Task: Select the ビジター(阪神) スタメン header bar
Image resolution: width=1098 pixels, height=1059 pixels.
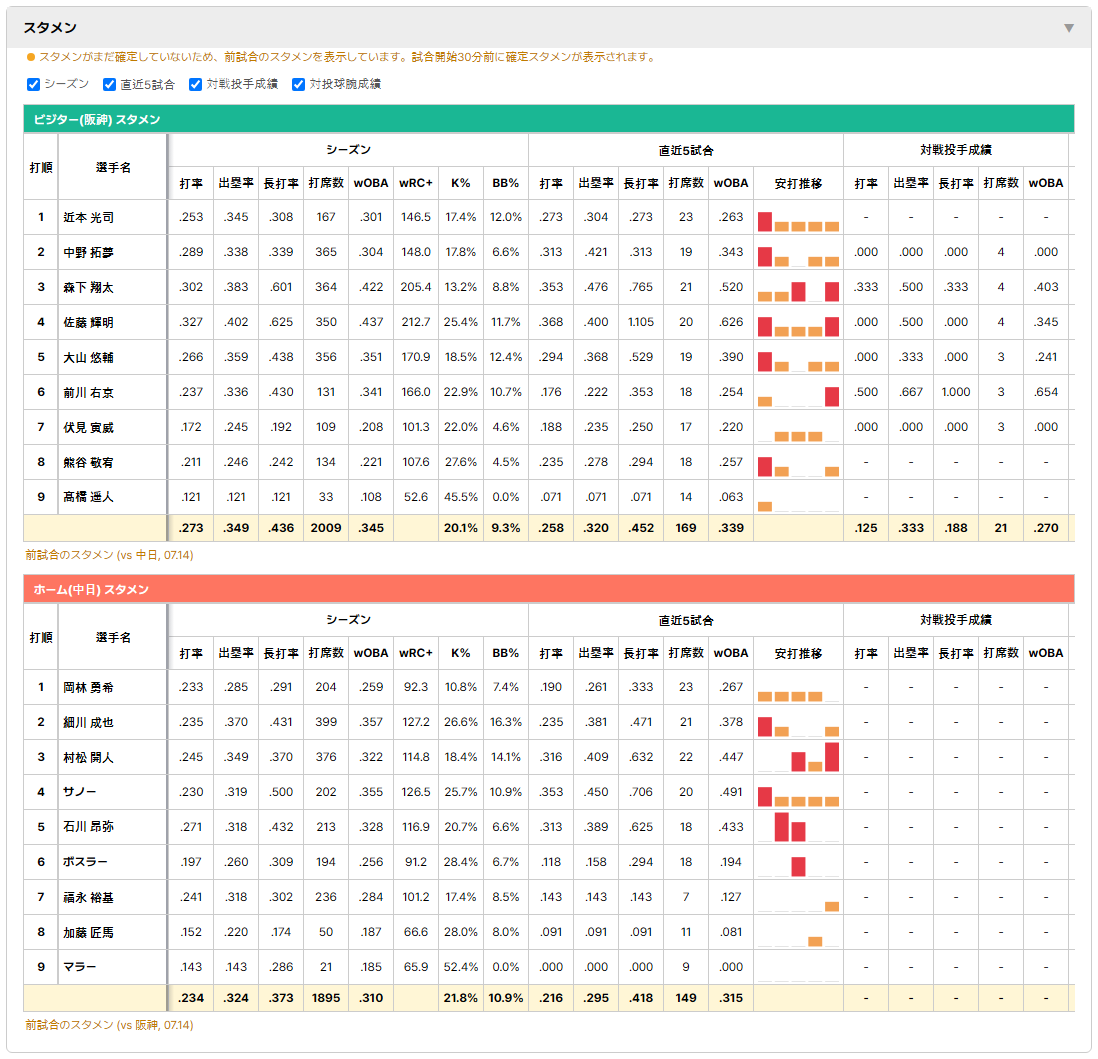Action: 549,119
